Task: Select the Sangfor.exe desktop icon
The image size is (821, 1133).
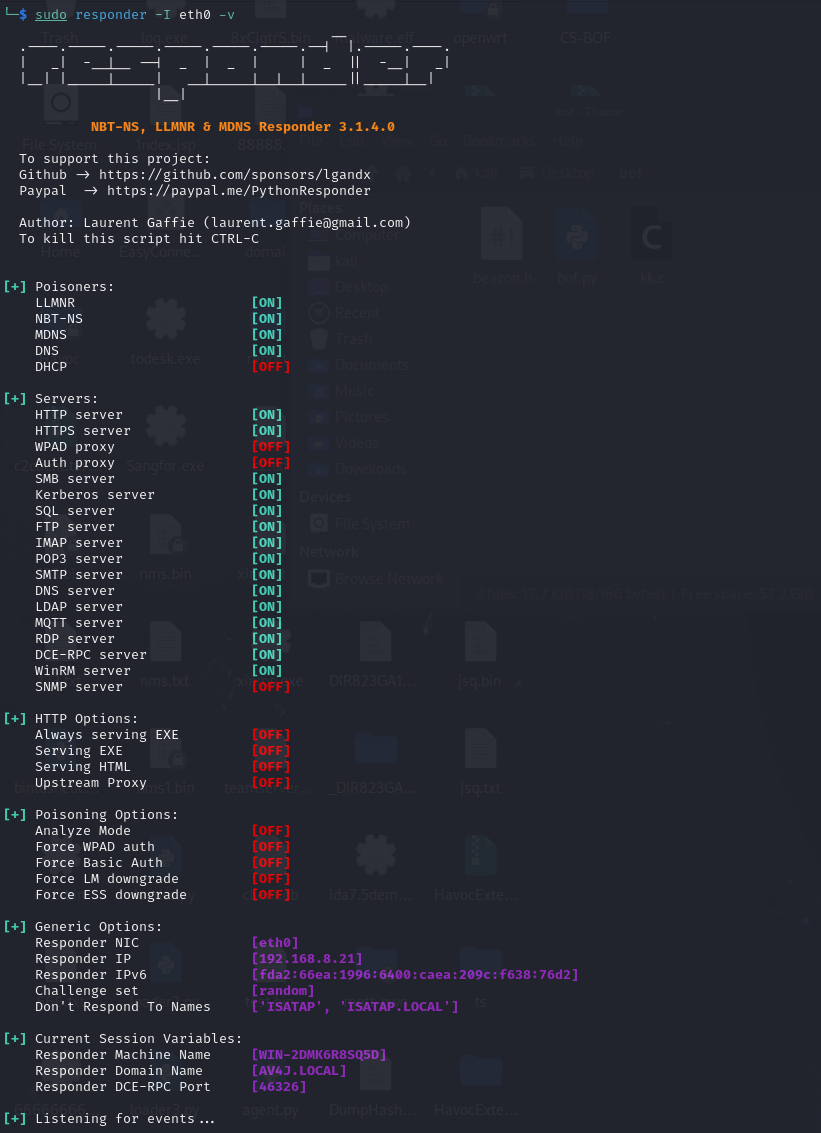Action: 166,439
